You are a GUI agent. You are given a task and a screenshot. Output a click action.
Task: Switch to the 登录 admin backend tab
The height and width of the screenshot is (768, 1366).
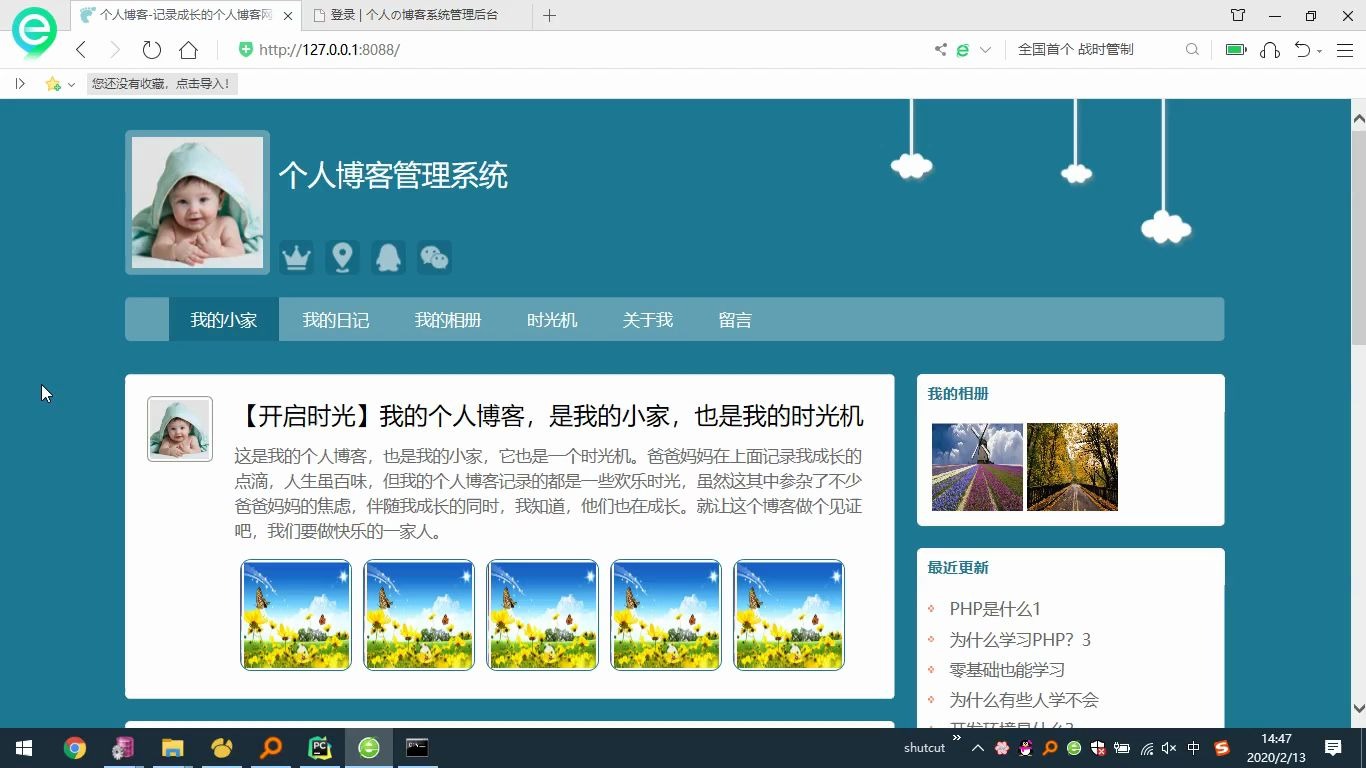click(x=415, y=15)
